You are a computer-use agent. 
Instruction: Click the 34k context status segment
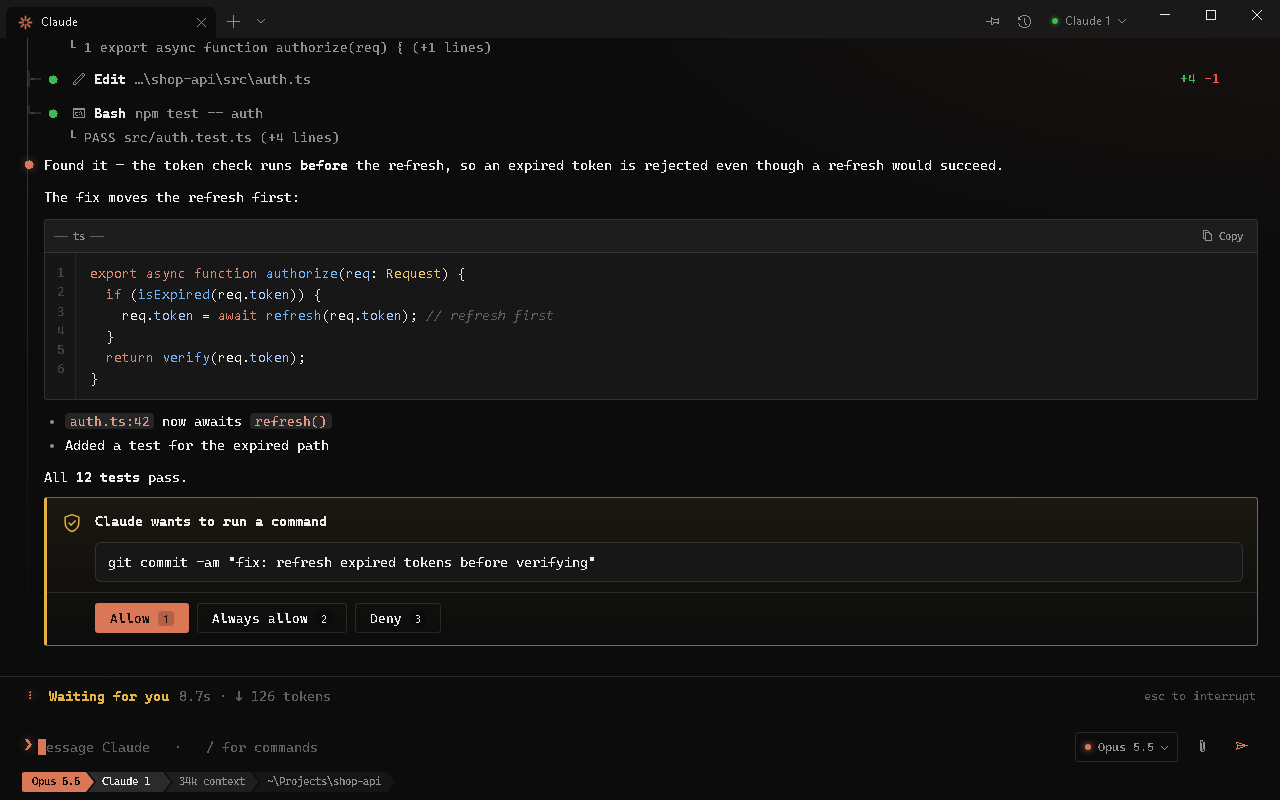point(211,781)
